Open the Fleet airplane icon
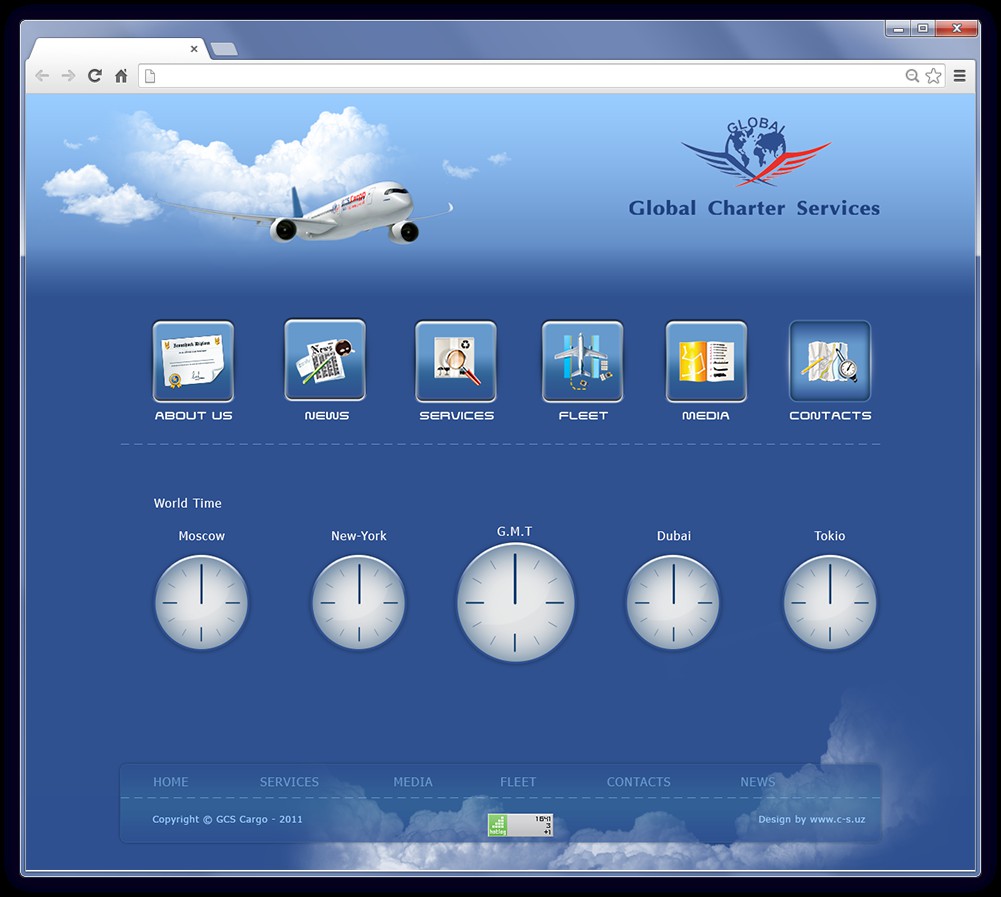The width and height of the screenshot is (1001, 897). coord(582,361)
